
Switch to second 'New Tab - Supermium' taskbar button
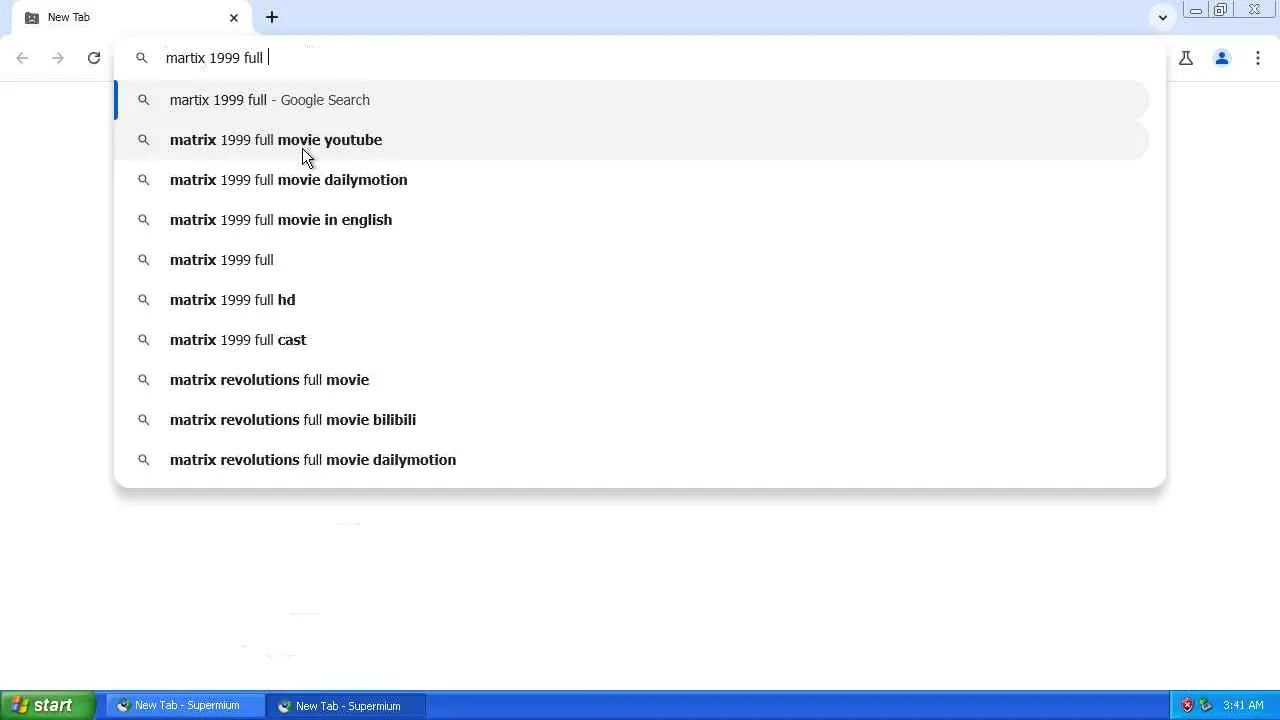pos(346,706)
